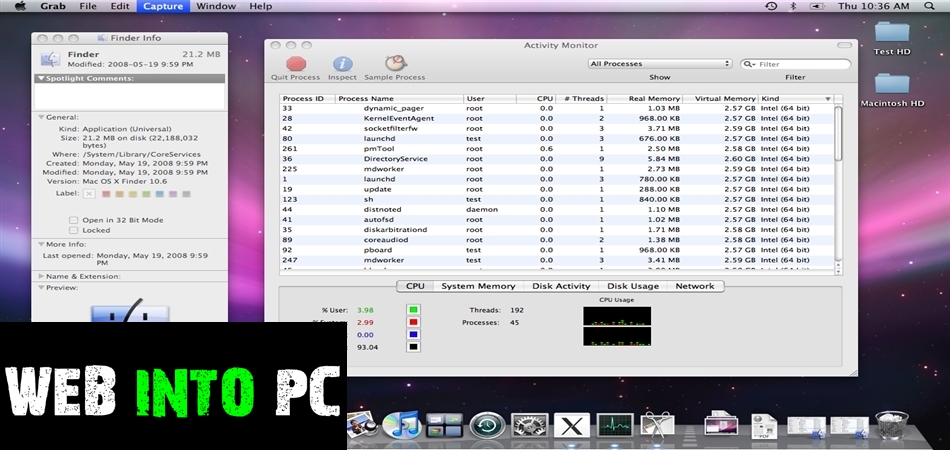Open System Preferences from the dock
The width and height of the screenshot is (950, 450).
[530, 426]
